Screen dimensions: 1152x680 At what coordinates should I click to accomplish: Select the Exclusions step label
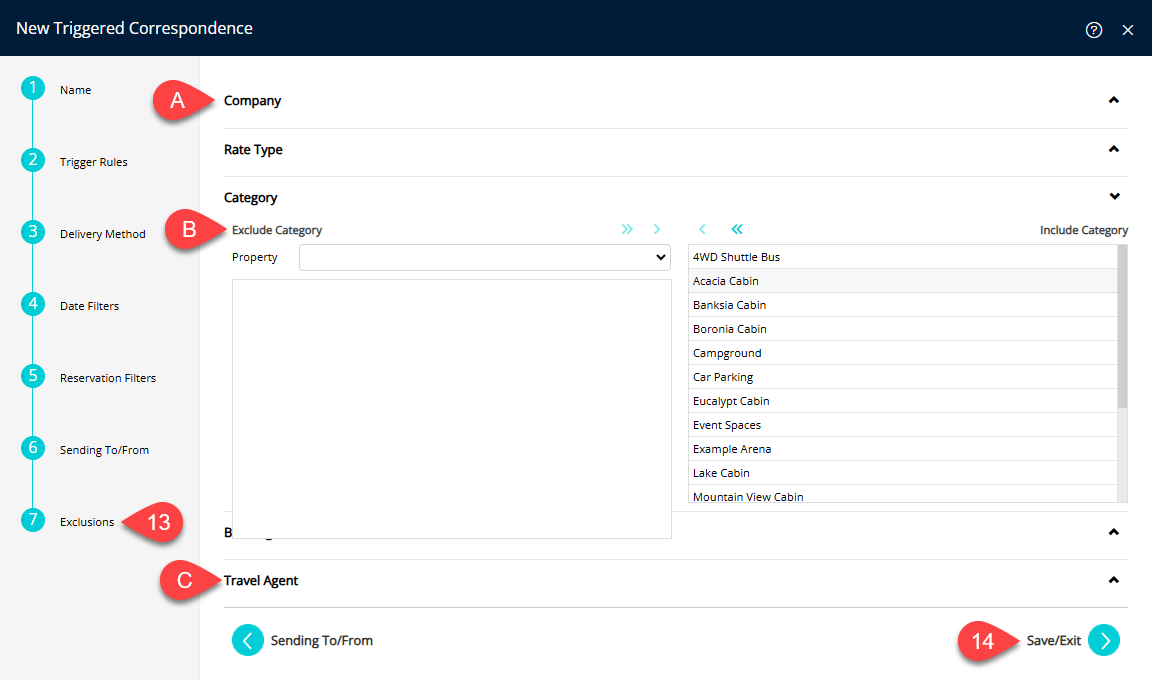pos(87,522)
